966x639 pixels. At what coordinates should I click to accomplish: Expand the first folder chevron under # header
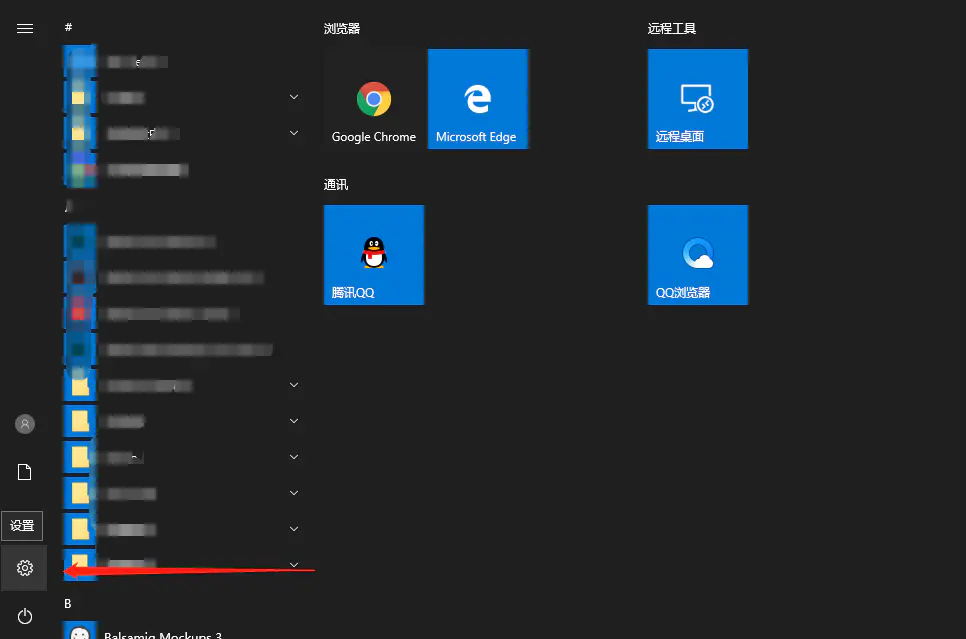coord(294,97)
